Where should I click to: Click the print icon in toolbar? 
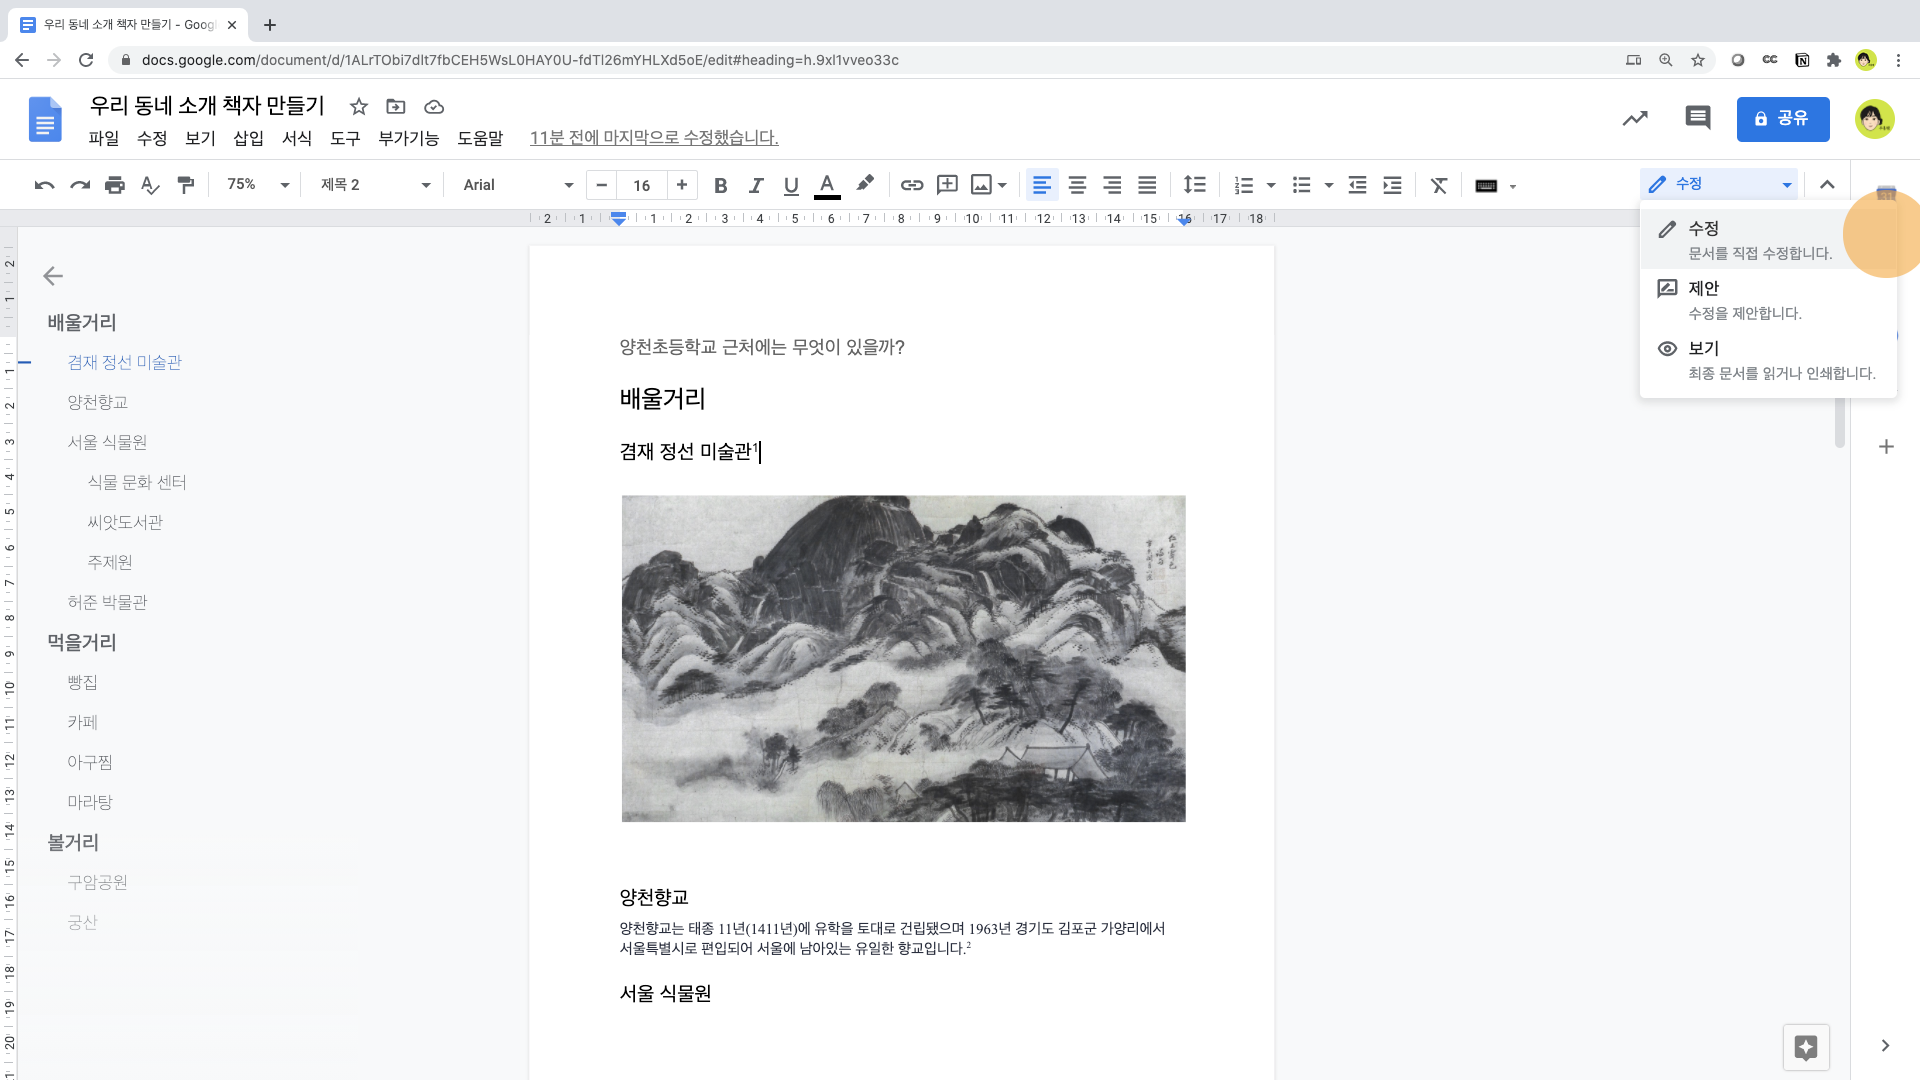115,185
